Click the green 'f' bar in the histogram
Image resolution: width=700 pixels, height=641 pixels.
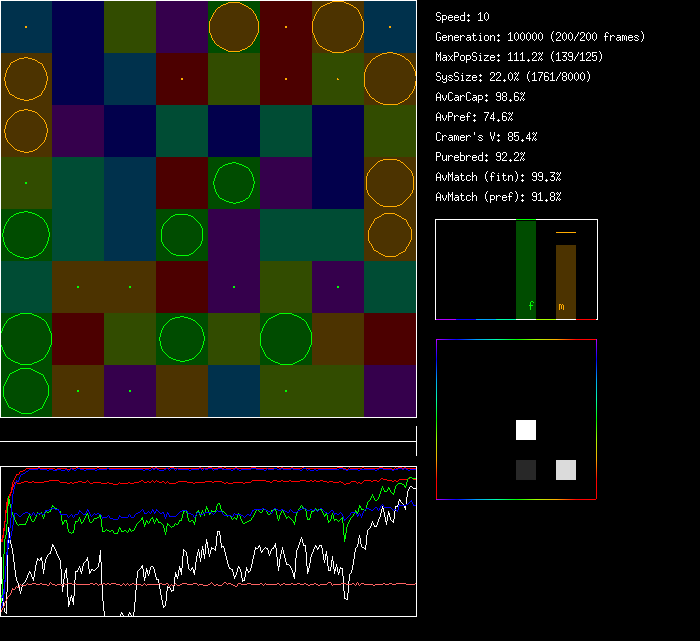[x=526, y=268]
